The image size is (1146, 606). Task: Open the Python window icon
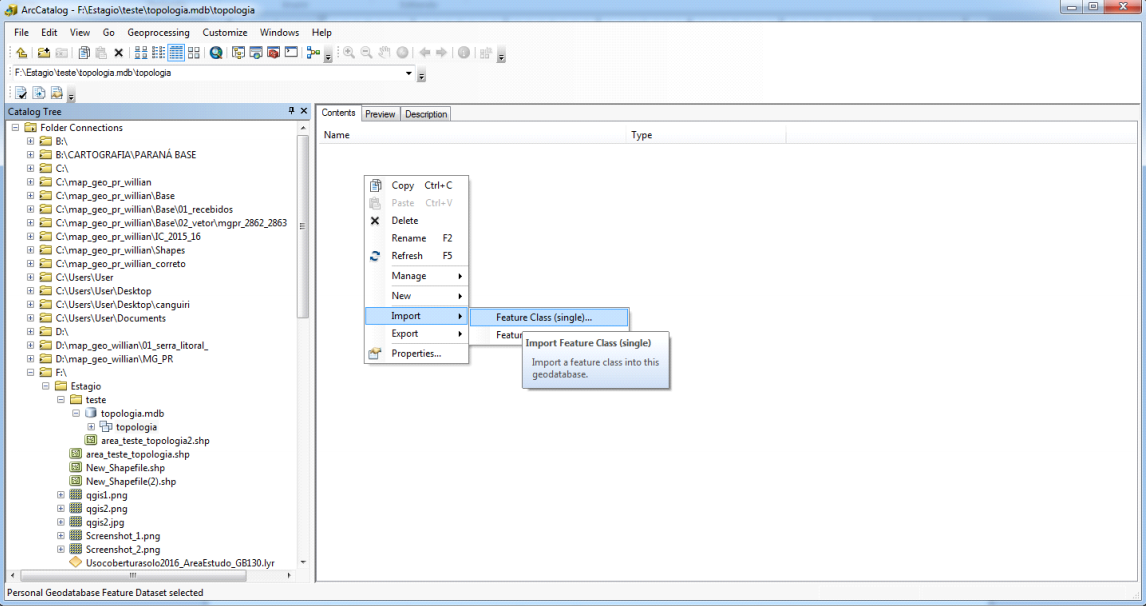291,53
